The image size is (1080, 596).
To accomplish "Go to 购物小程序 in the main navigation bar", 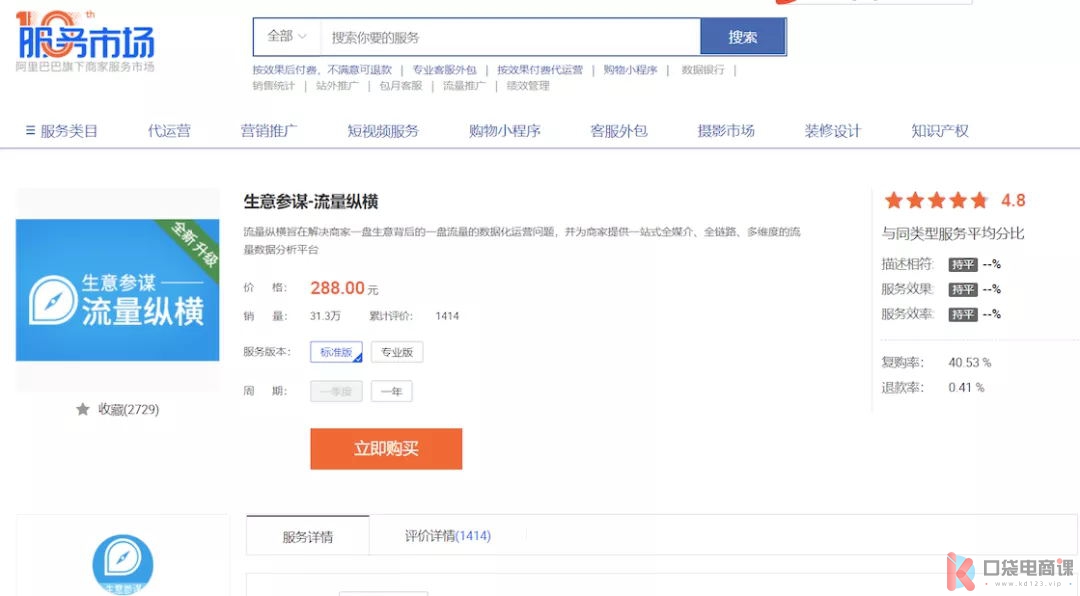I will click(x=504, y=131).
